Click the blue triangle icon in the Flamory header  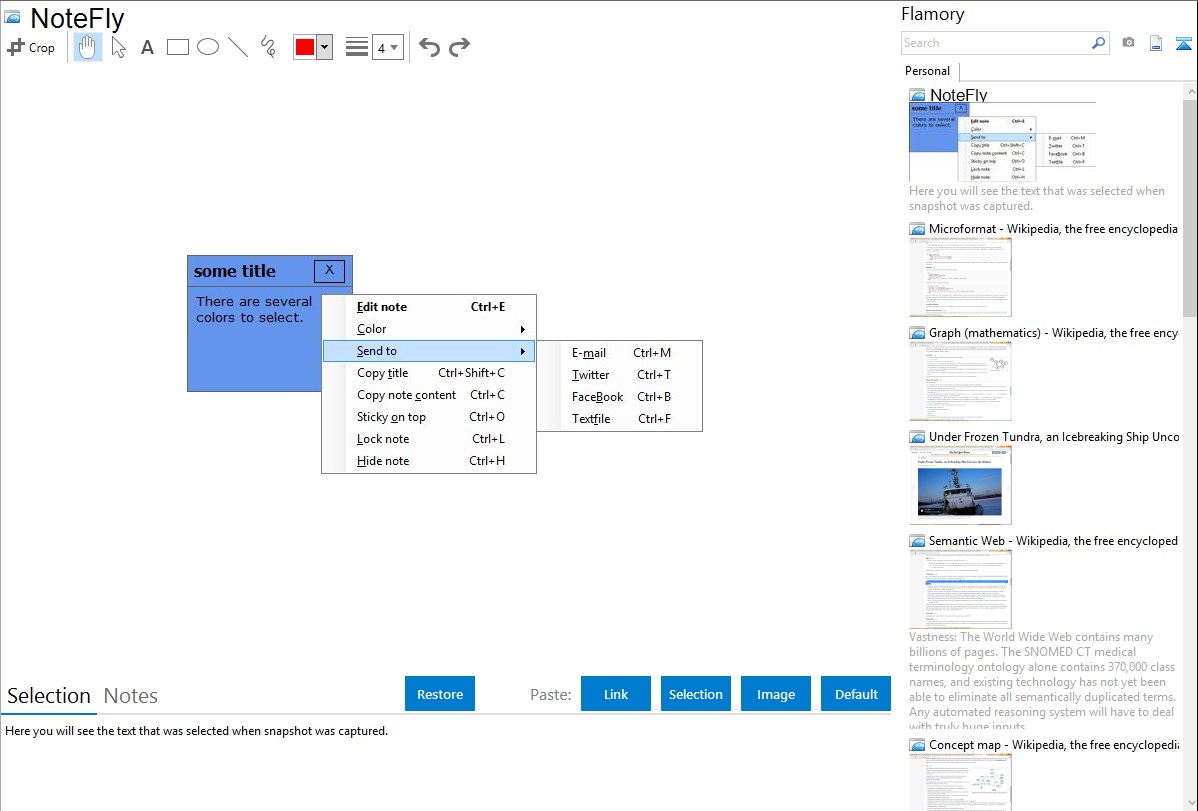(1183, 43)
